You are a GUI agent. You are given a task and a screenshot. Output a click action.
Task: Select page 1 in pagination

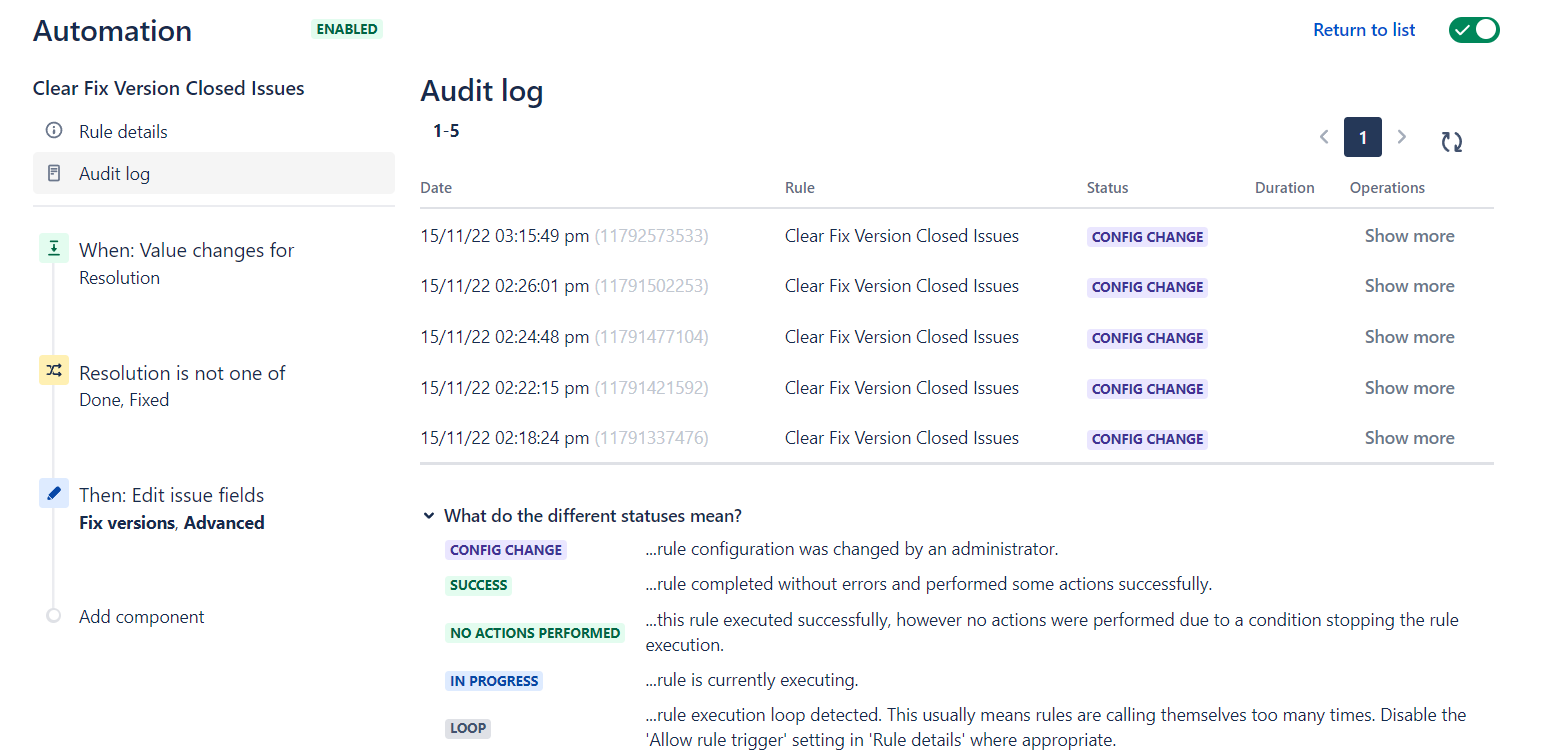1362,137
